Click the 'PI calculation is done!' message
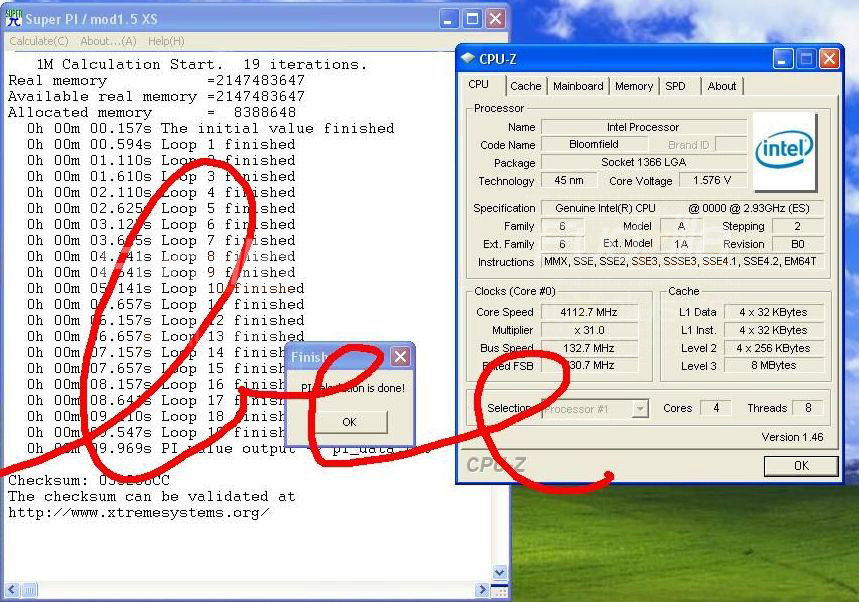859x602 pixels. pyautogui.click(x=353, y=388)
